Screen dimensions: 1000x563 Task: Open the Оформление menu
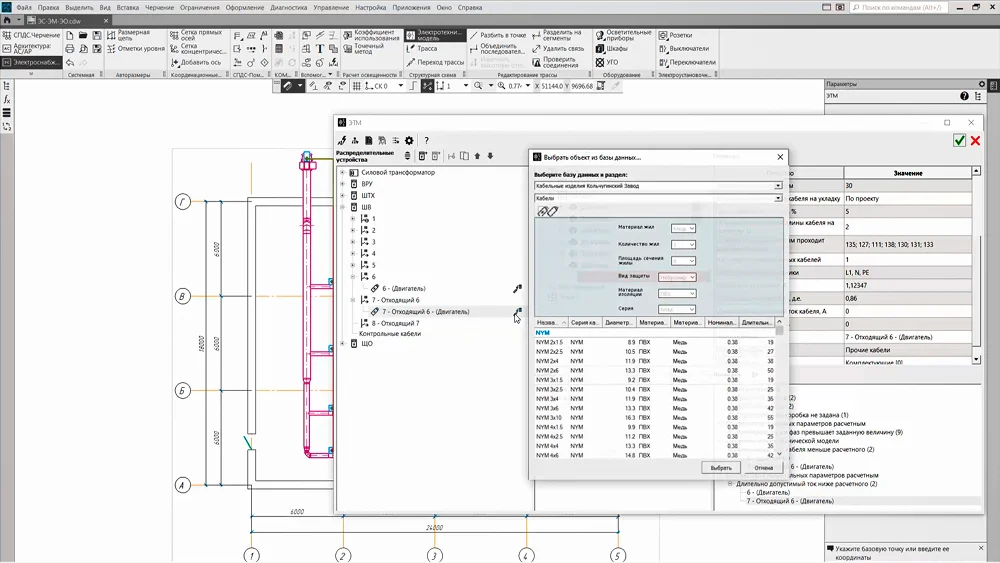[244, 7]
